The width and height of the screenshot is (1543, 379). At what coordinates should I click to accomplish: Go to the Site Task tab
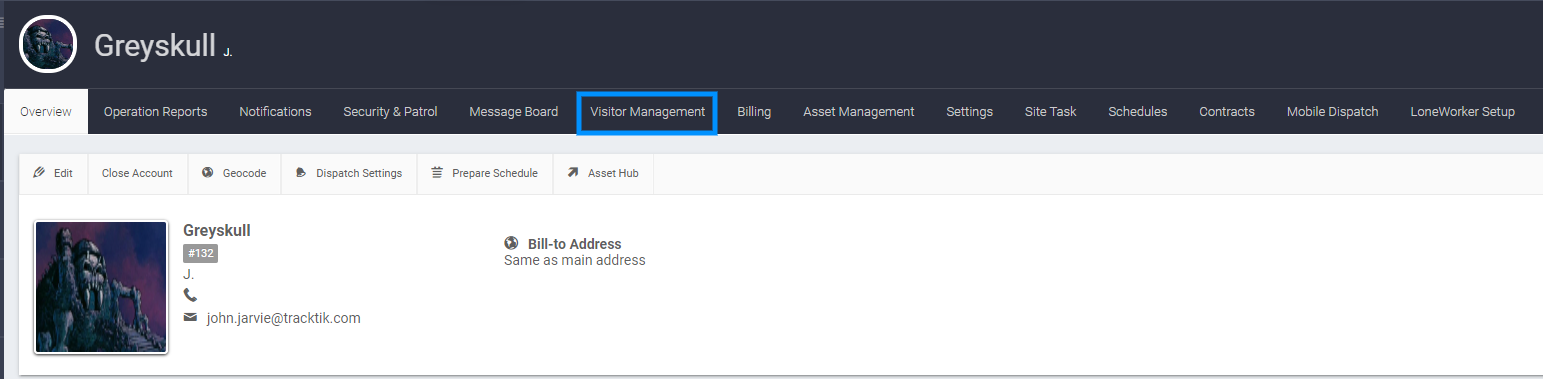tap(1050, 112)
